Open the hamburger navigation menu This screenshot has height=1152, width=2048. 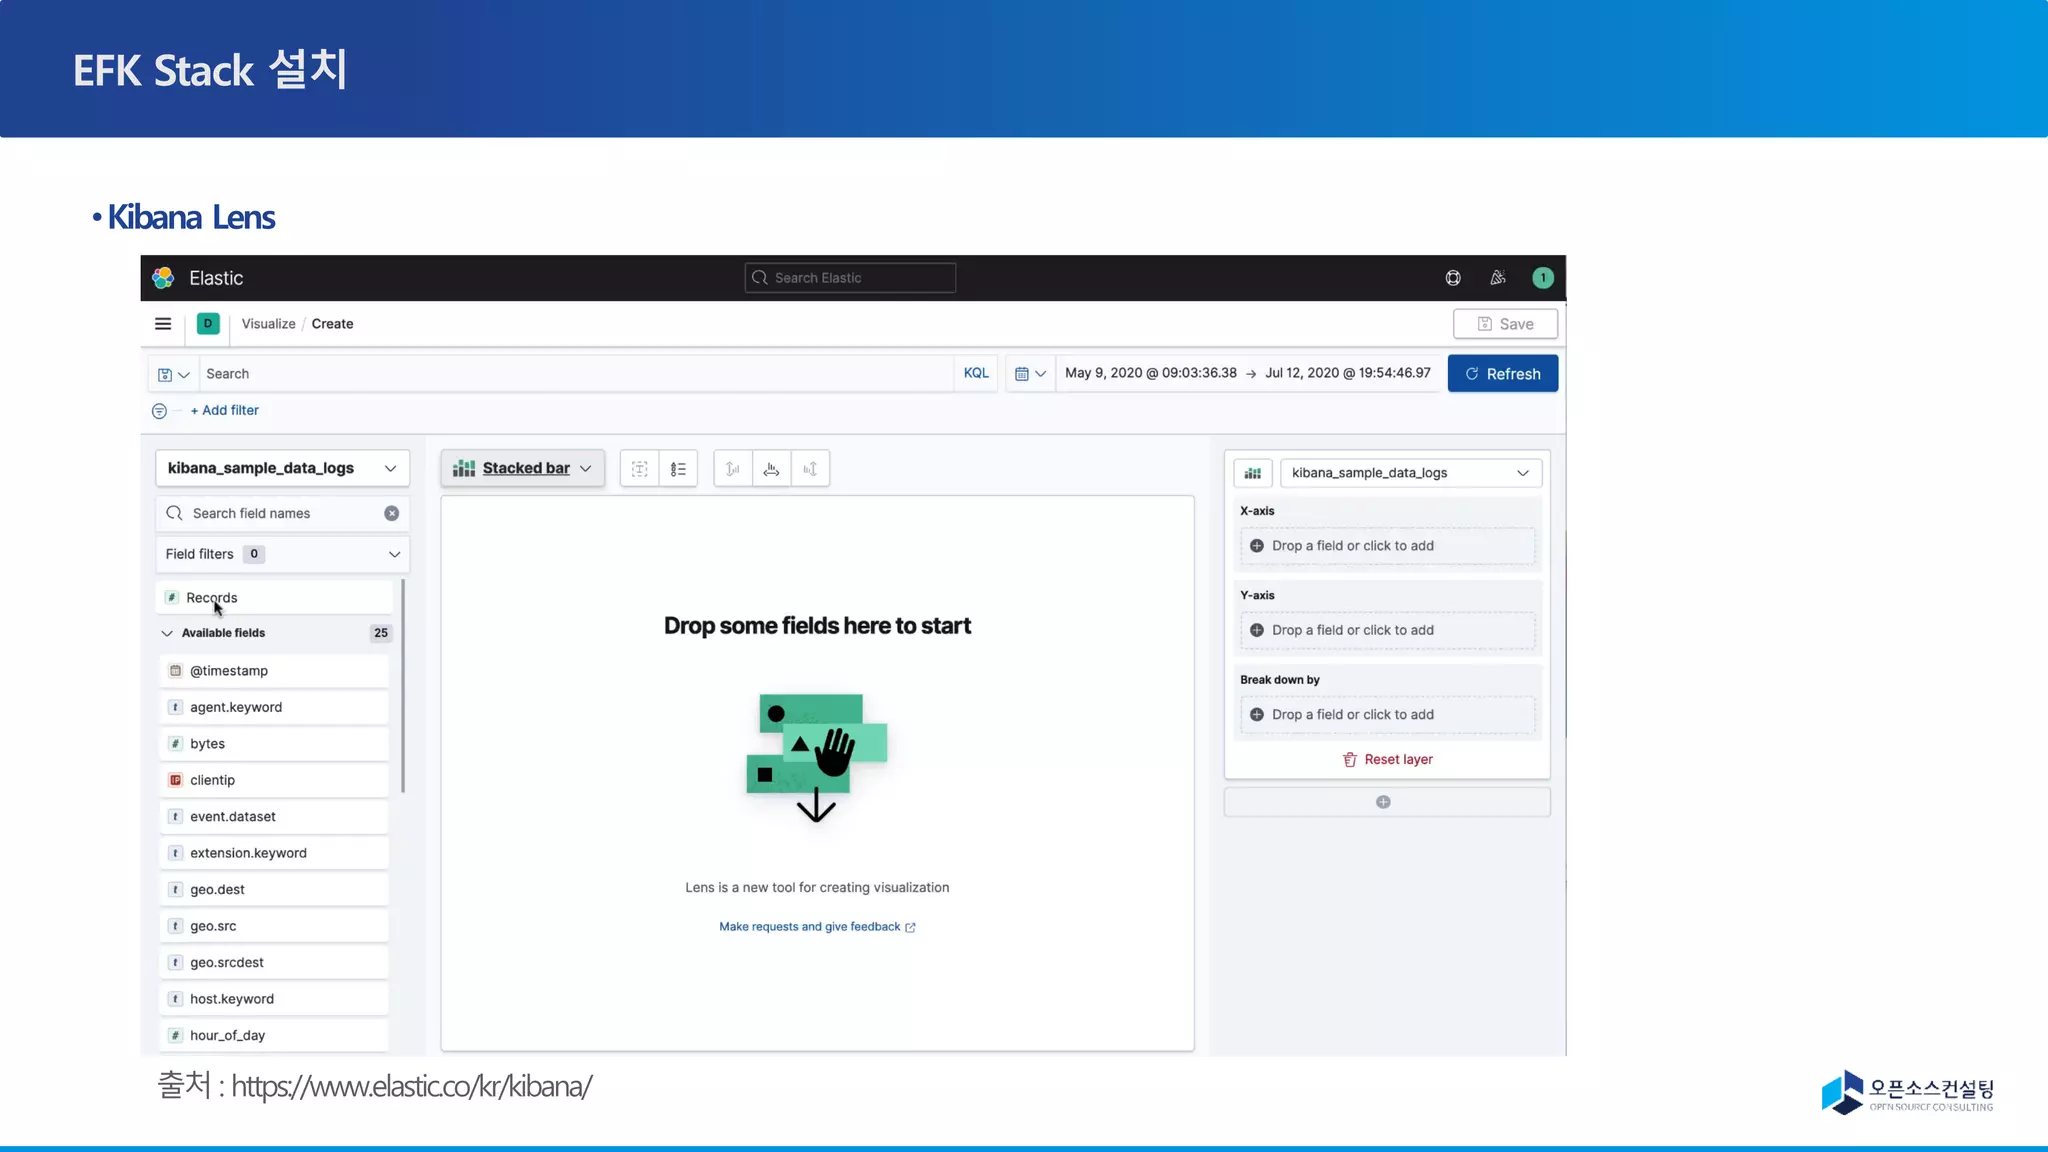(163, 324)
